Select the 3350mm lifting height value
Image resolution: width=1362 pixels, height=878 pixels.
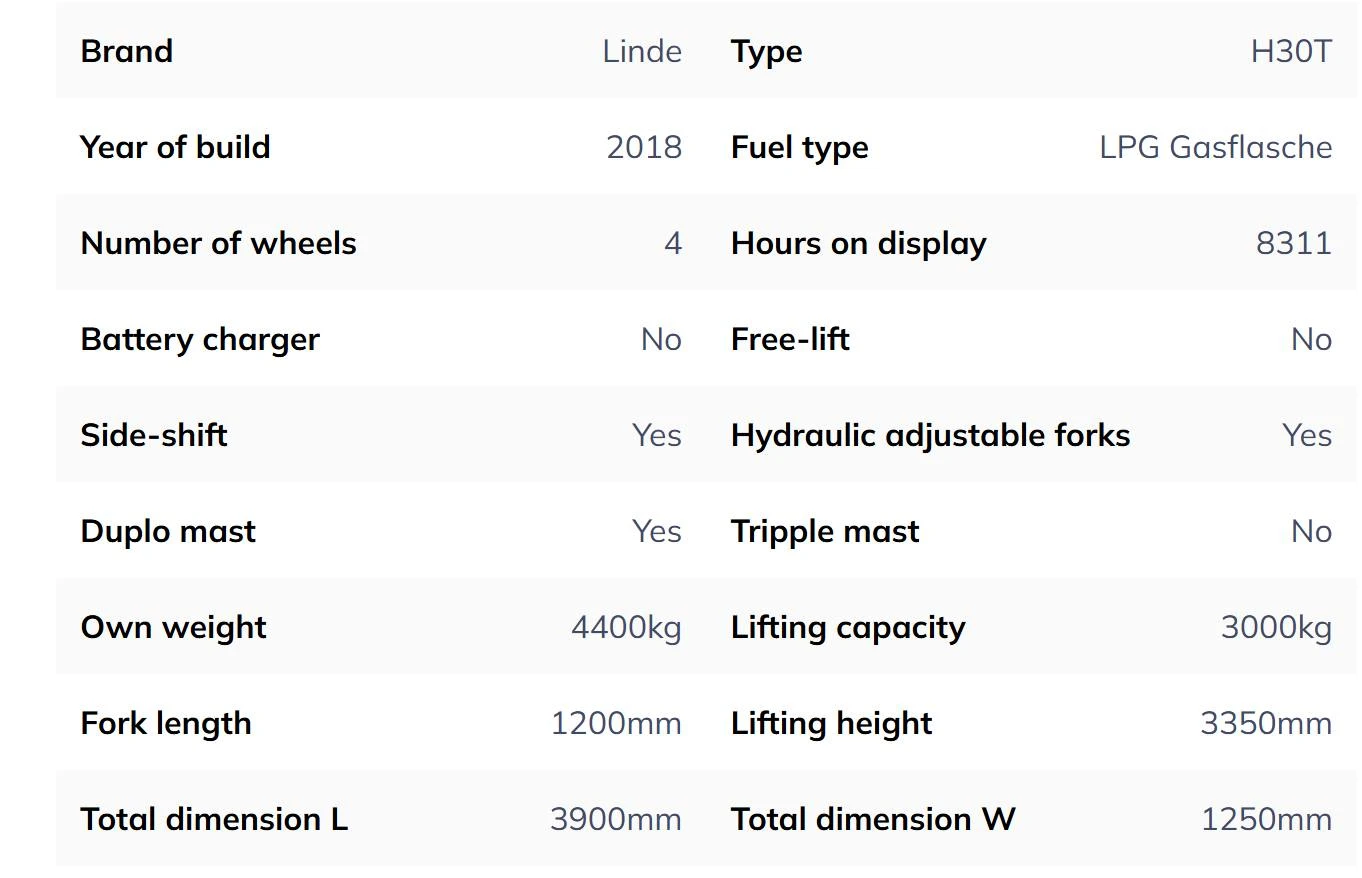pos(1266,723)
